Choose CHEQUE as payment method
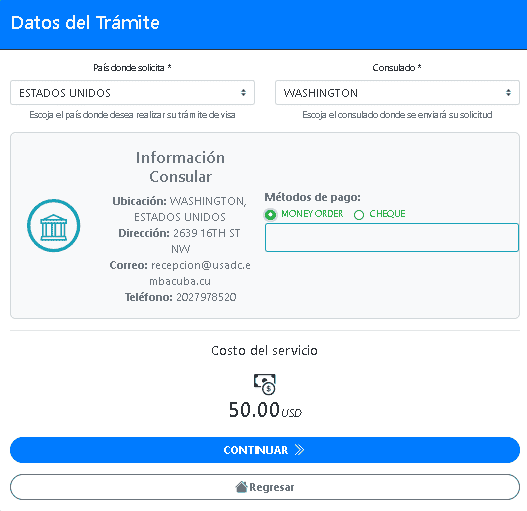Viewport: 527px width, 511px height. tap(359, 215)
